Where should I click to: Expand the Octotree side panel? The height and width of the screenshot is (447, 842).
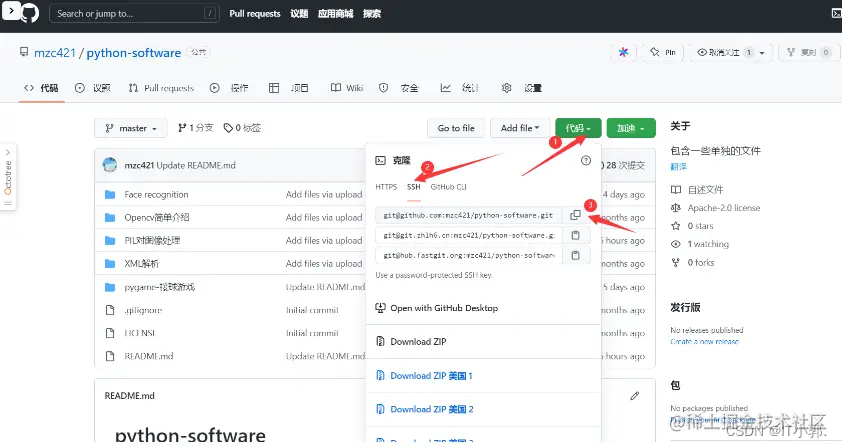tap(8, 177)
